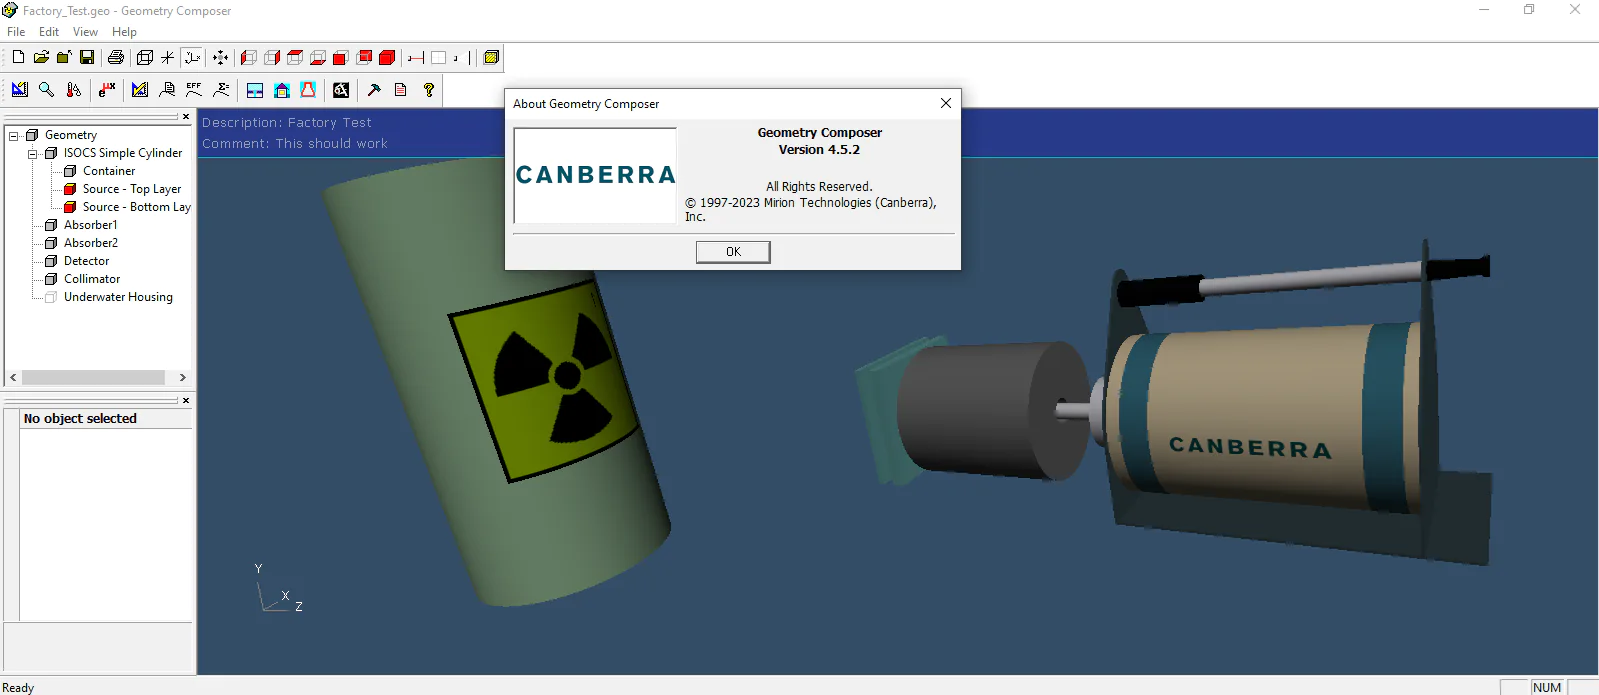
Task: Click the four-arrow center view icon
Action: click(221, 58)
